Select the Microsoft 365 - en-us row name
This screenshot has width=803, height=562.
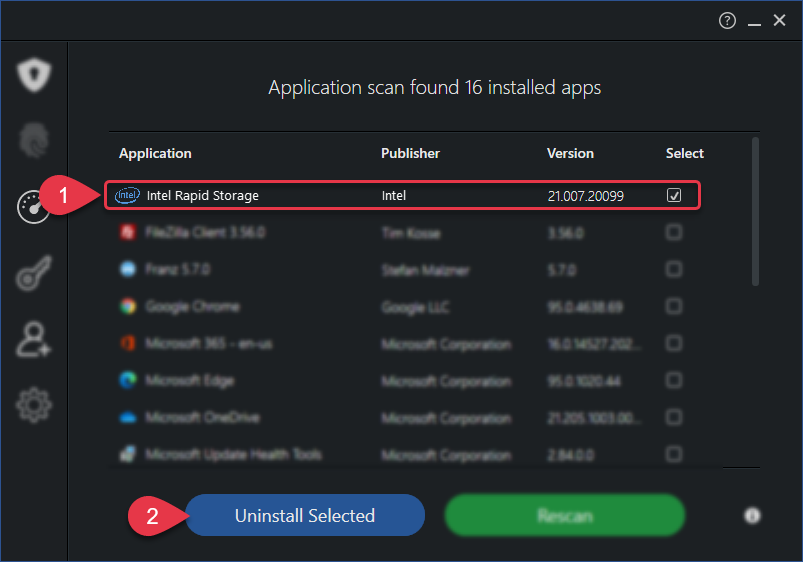pyautogui.click(x=208, y=343)
